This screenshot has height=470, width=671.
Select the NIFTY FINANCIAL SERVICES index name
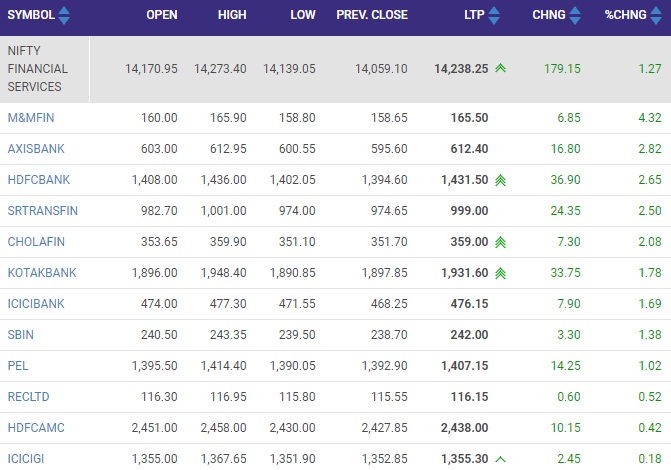coord(37,68)
